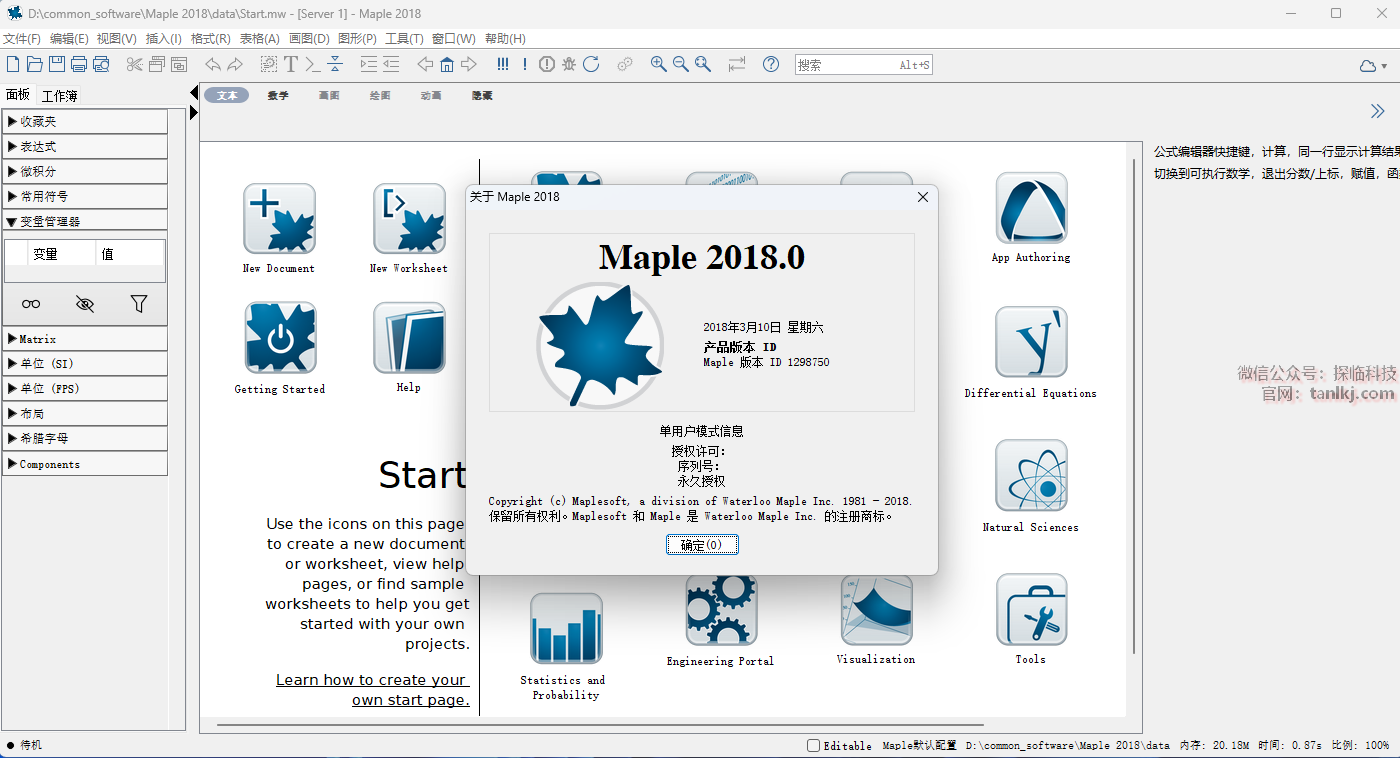Click the Natural Sciences atom icon
The height and width of the screenshot is (758, 1400).
(x=1031, y=476)
